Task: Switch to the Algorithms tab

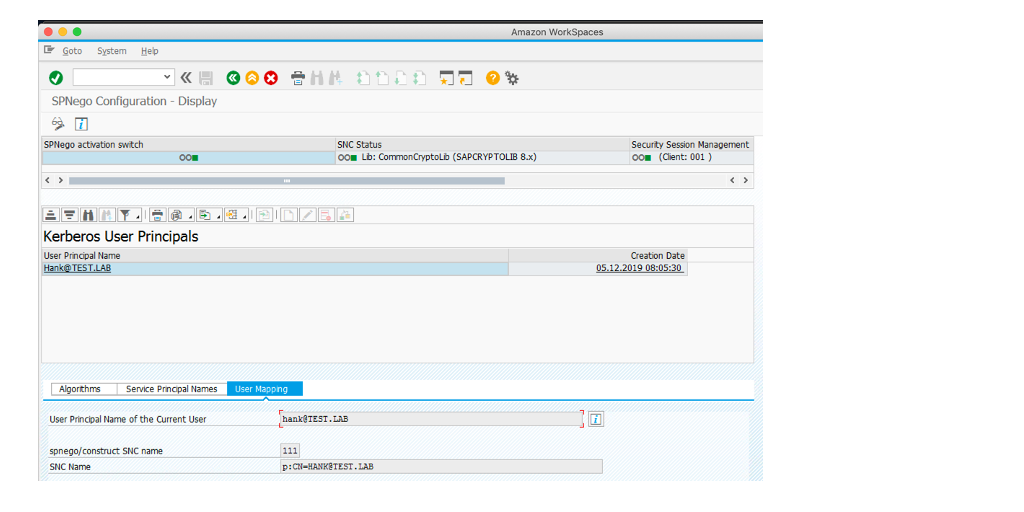Action: (80, 389)
